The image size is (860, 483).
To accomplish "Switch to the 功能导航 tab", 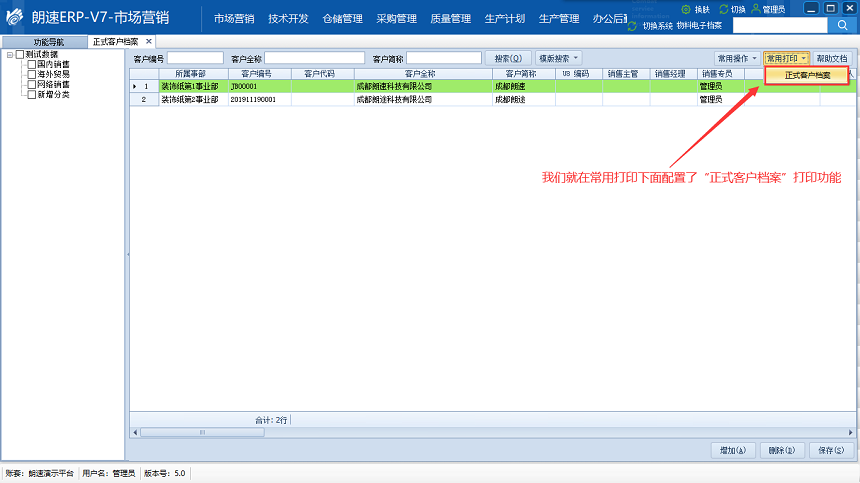I will (47, 42).
